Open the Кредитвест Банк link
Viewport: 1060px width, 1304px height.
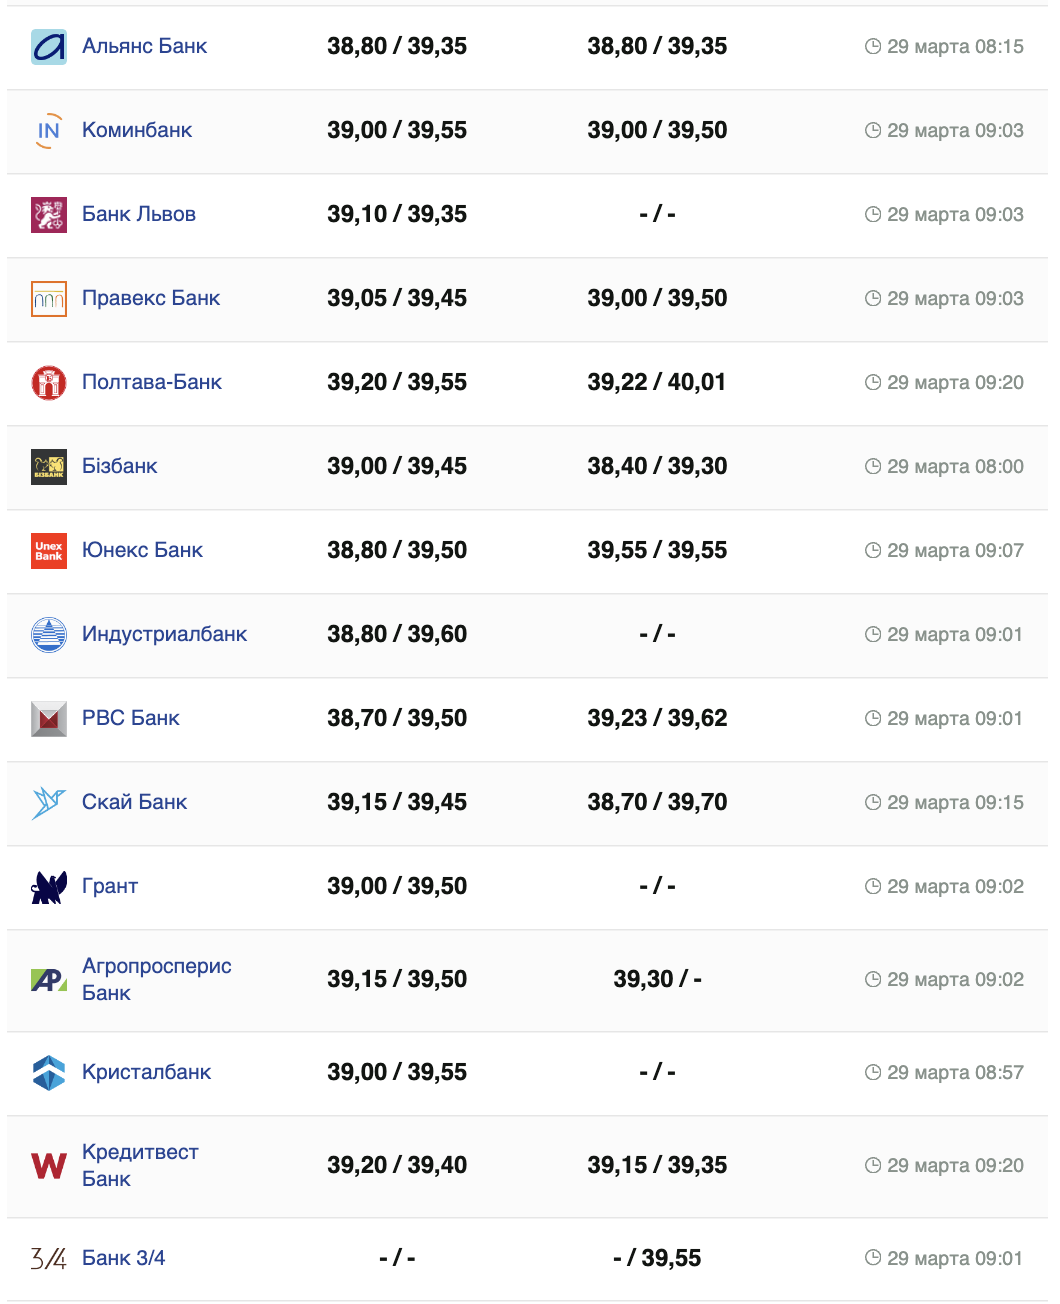[140, 1165]
